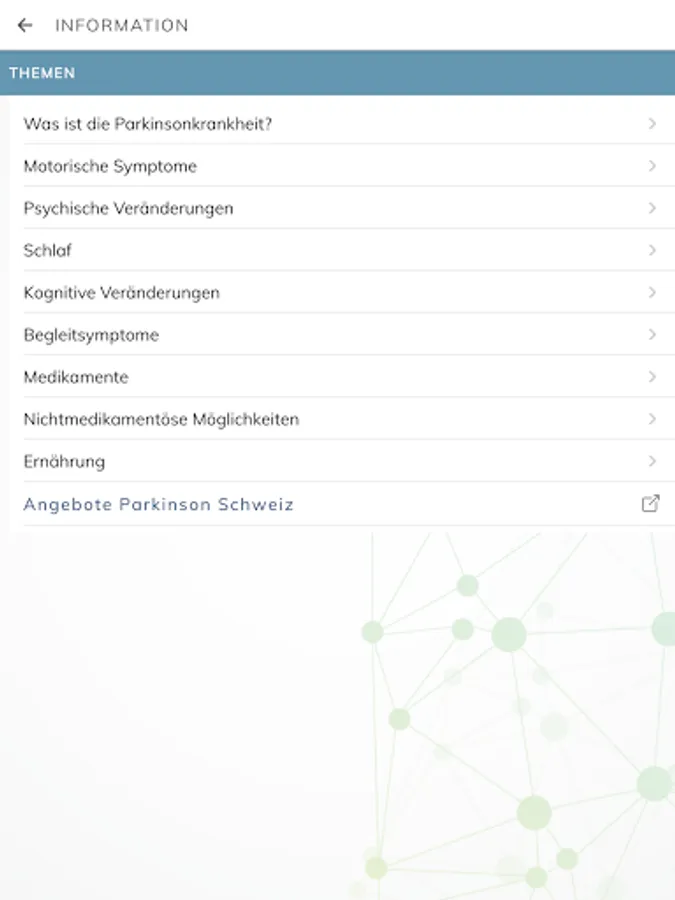Open Begleitsymptome topic text
This screenshot has height=900, width=675.
click(x=91, y=335)
